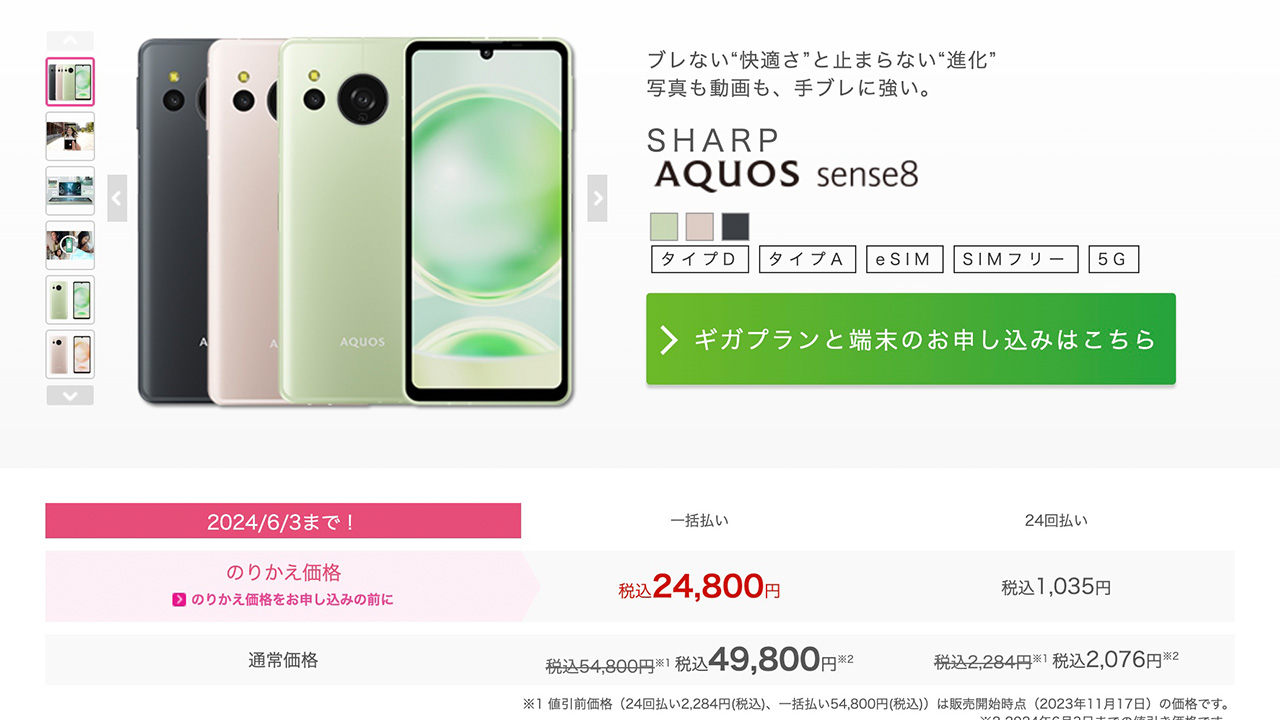
Task: View the pink phone front-and-back thumbnail
Action: pos(70,354)
